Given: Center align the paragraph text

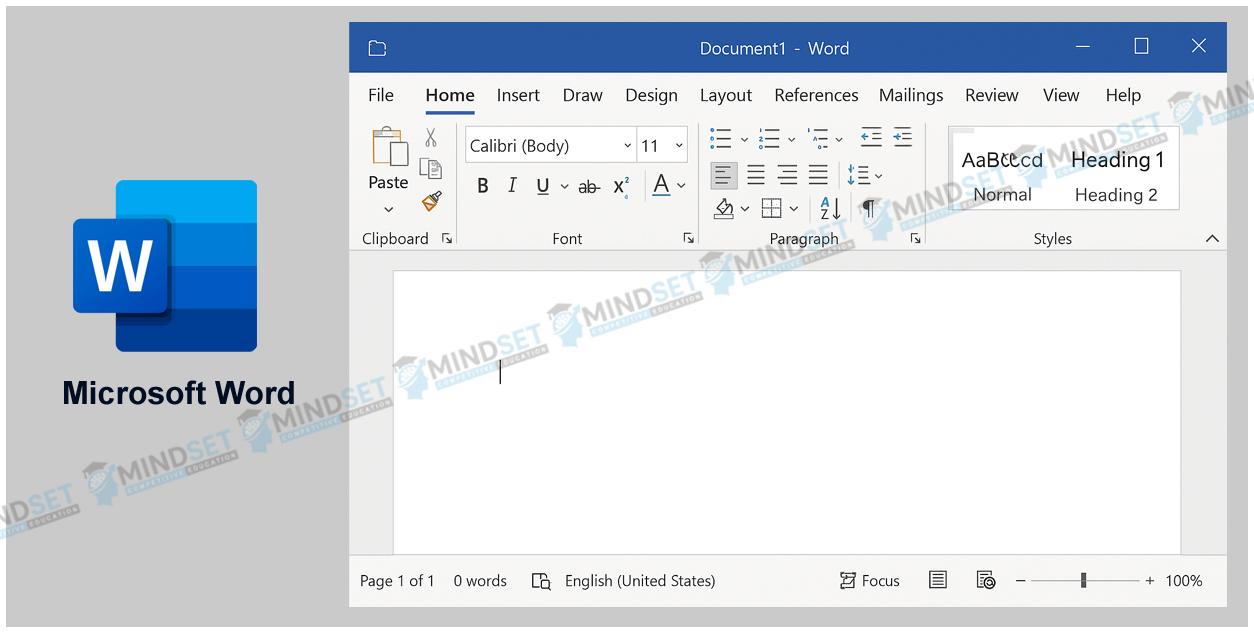Looking at the screenshot, I should pos(756,176).
